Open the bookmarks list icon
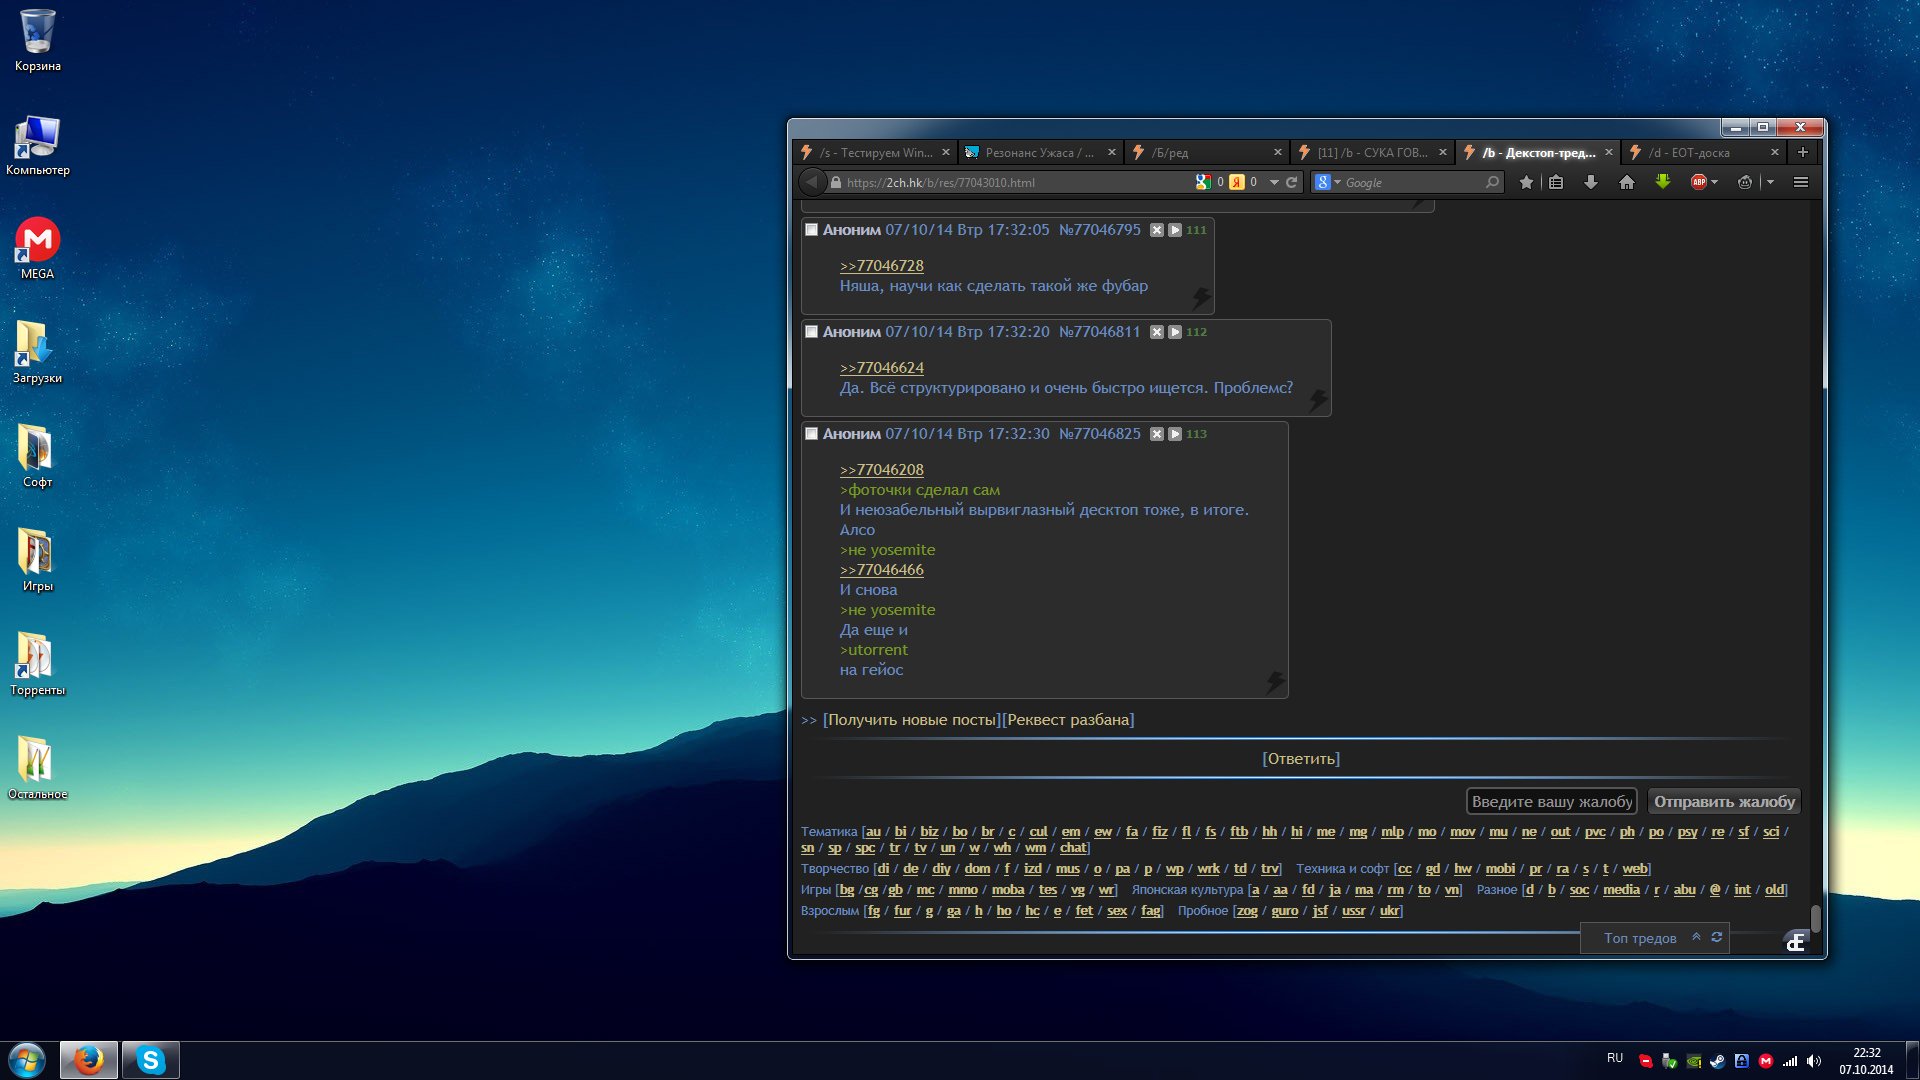Image resolution: width=1920 pixels, height=1080 pixels. pos(1556,182)
